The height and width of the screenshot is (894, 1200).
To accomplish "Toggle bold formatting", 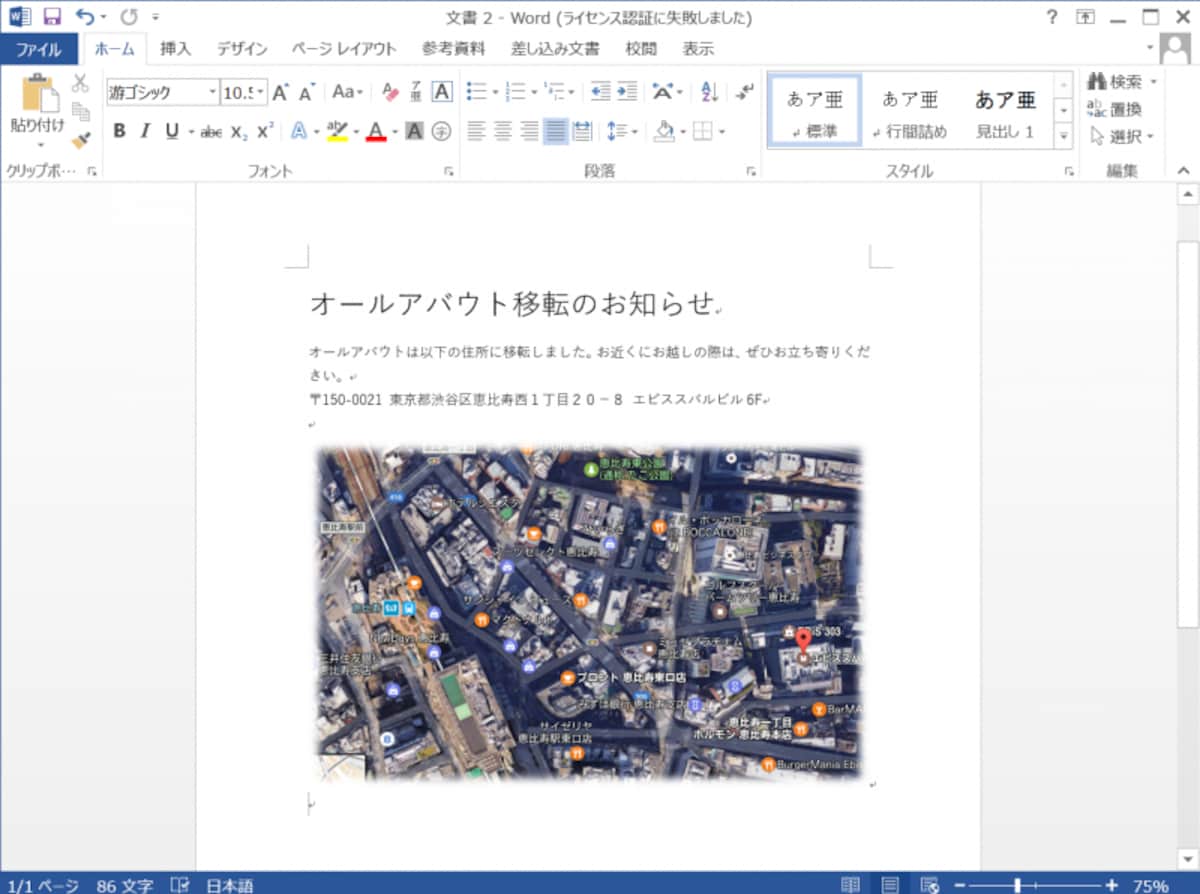I will pos(119,131).
